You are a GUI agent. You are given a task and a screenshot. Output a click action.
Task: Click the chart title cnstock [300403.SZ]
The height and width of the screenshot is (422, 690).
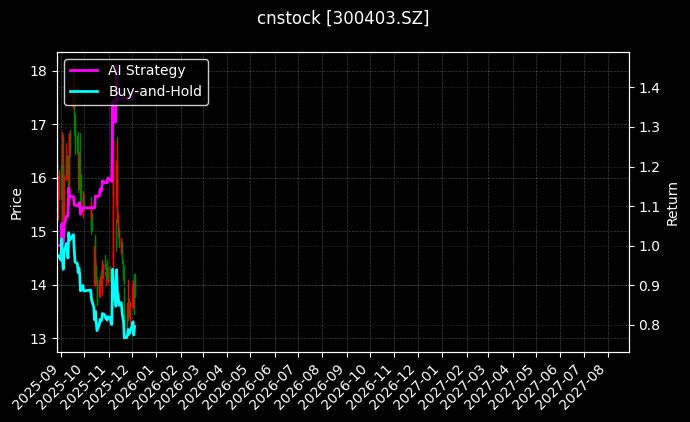(344, 19)
